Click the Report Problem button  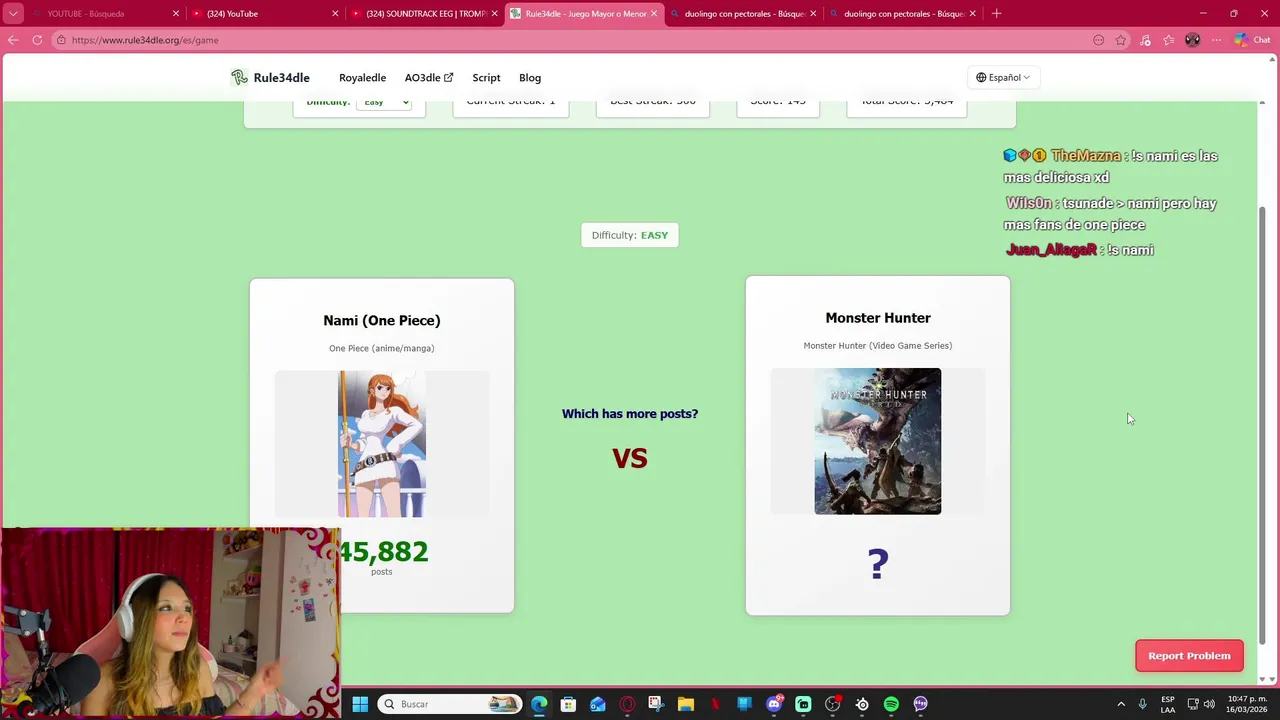[1189, 656]
